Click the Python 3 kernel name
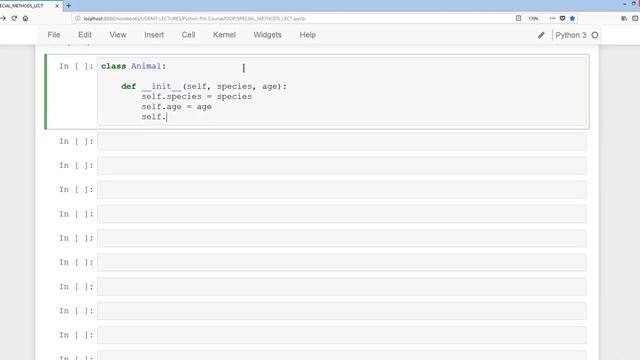 571,35
